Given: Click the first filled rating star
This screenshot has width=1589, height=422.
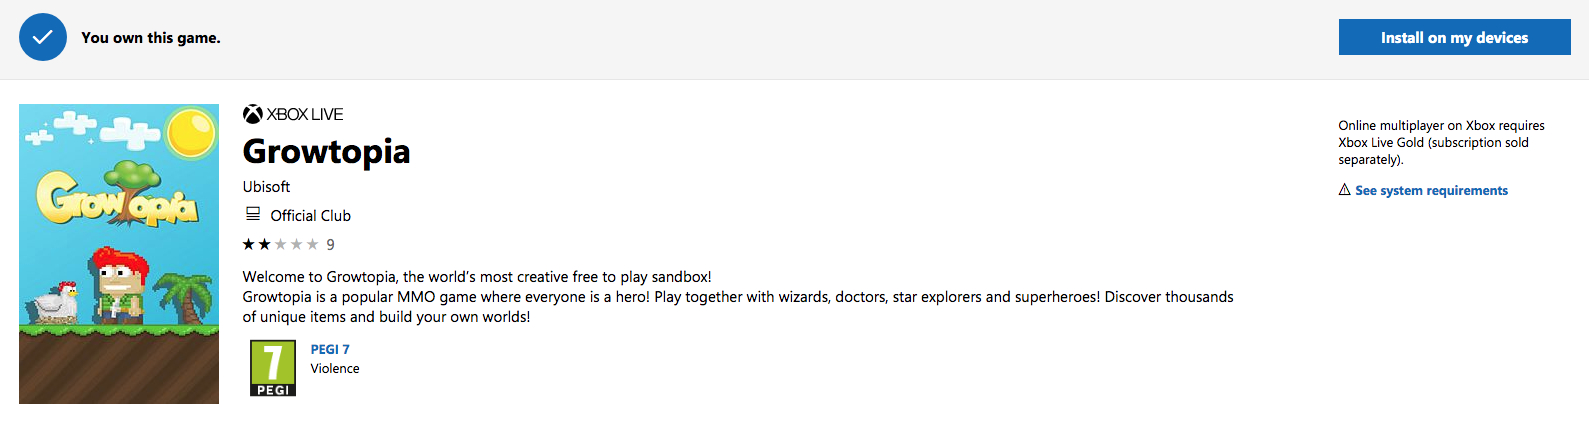Looking at the screenshot, I should [x=249, y=244].
